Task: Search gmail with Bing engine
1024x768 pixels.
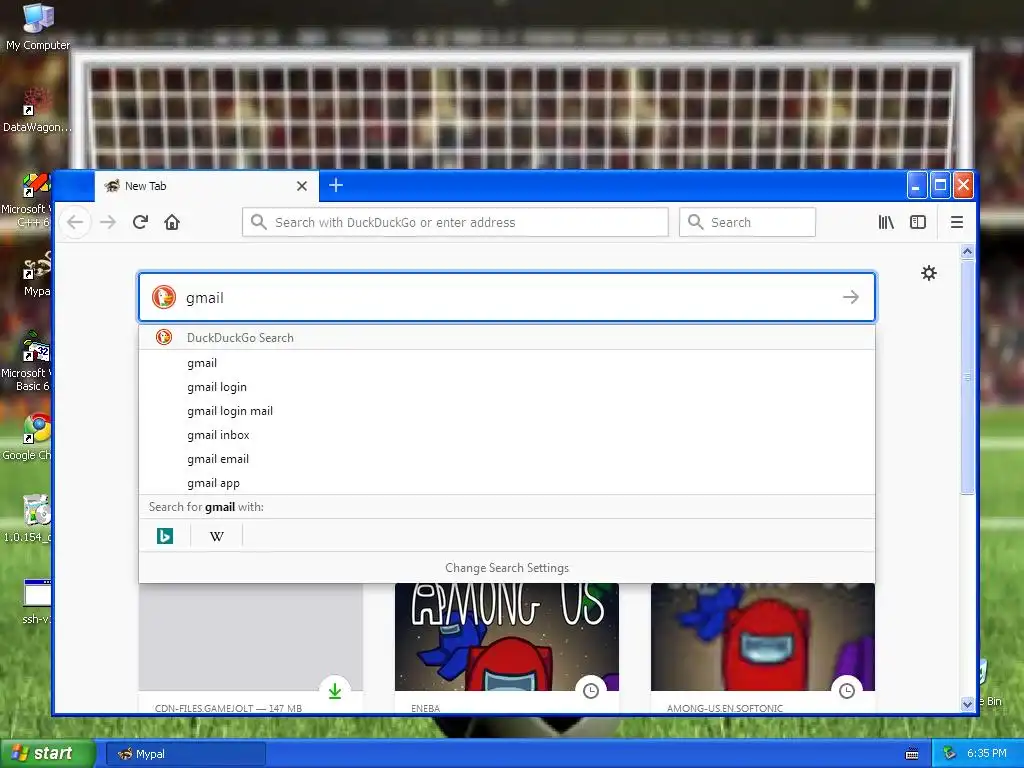Action: 165,536
